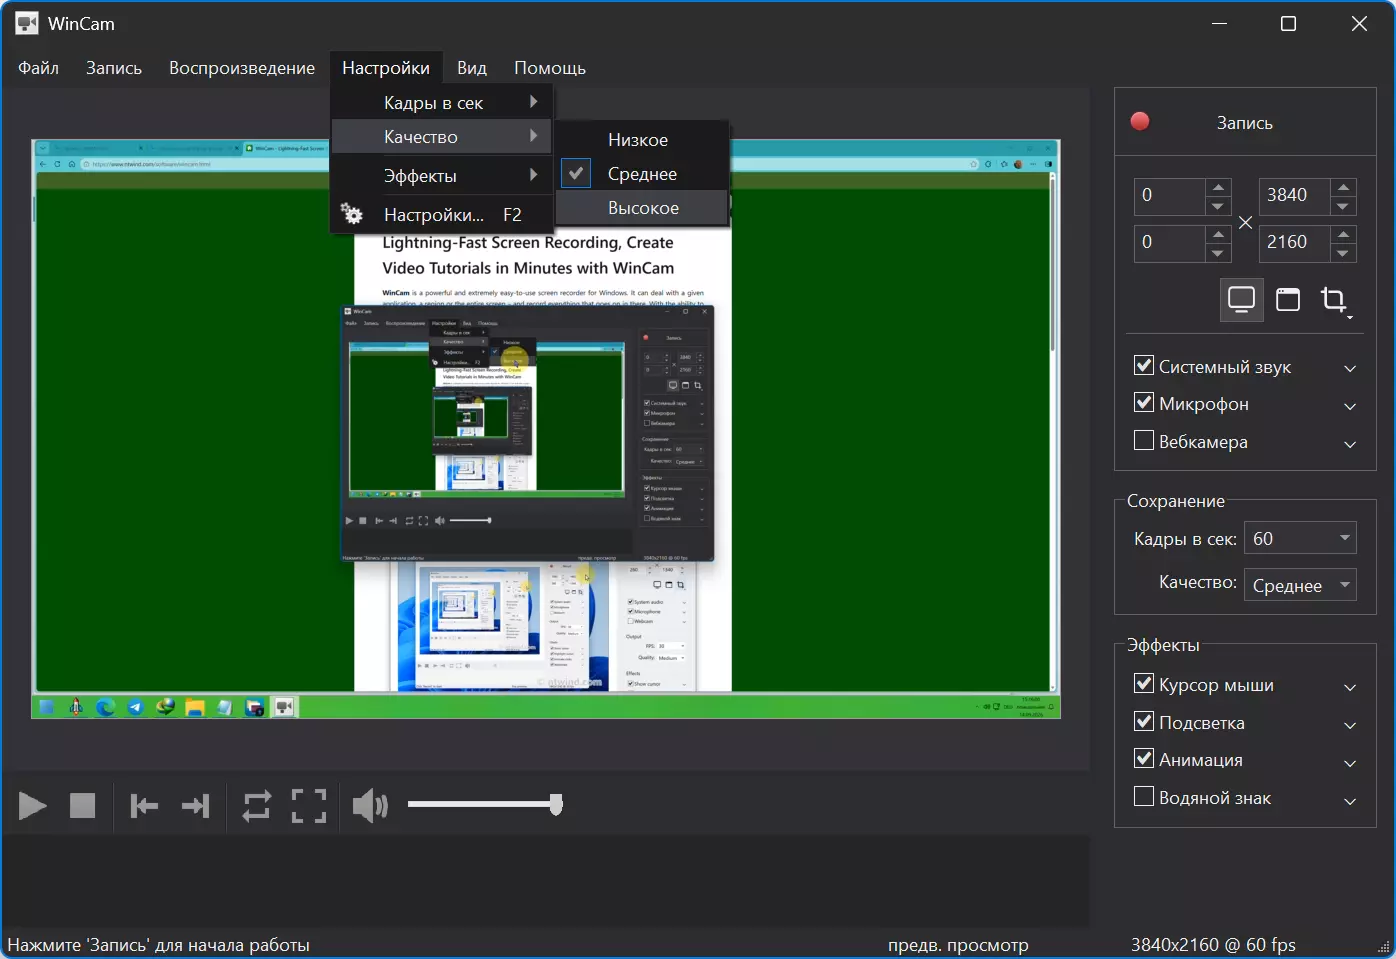Click the height field showing 2160

tap(1295, 243)
